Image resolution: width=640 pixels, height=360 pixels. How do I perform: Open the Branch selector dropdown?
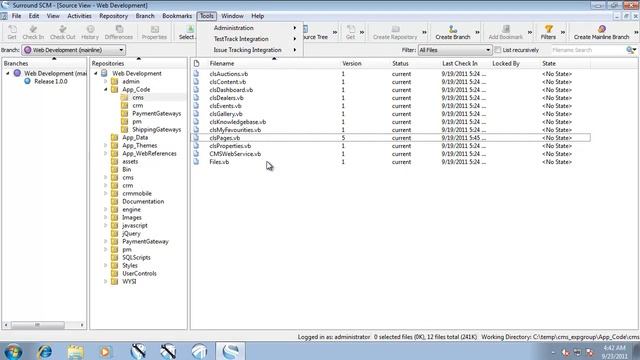click(x=73, y=50)
